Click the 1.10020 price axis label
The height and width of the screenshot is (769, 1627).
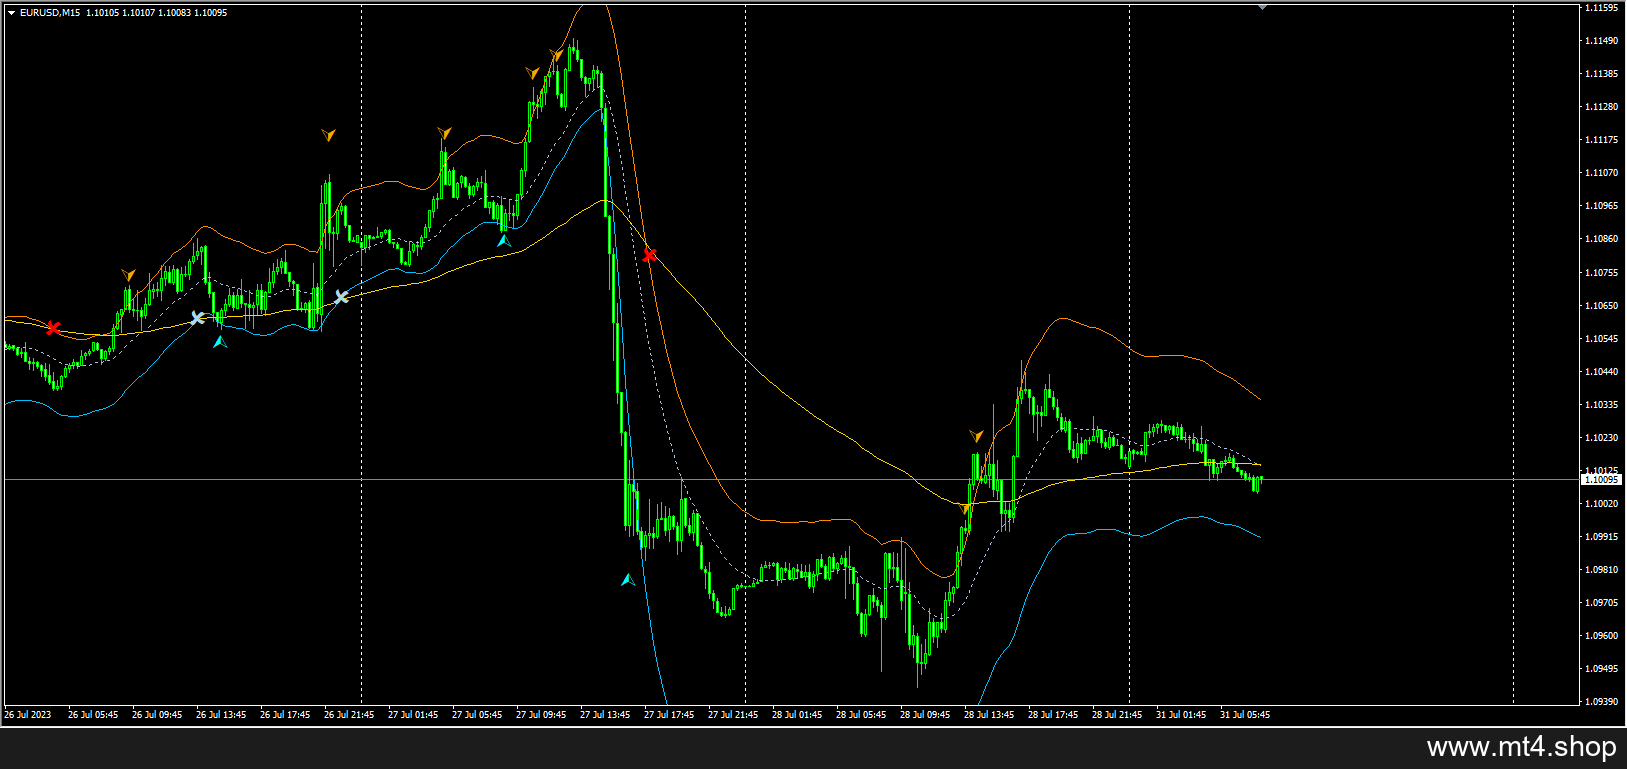coord(1602,504)
